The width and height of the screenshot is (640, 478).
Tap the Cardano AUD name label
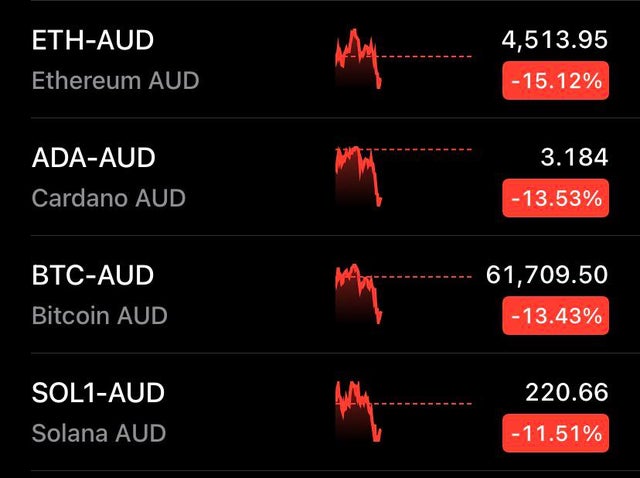click(109, 198)
